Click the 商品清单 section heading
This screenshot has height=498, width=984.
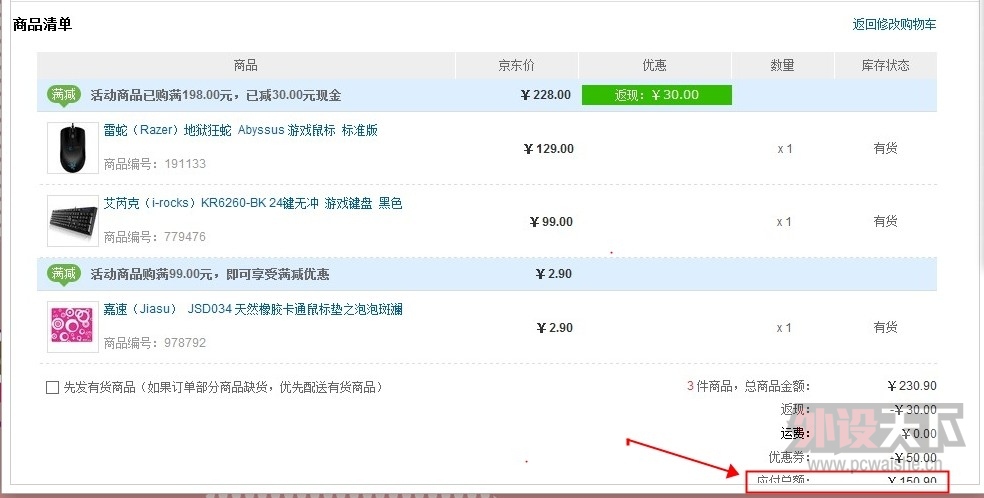pyautogui.click(x=43, y=24)
